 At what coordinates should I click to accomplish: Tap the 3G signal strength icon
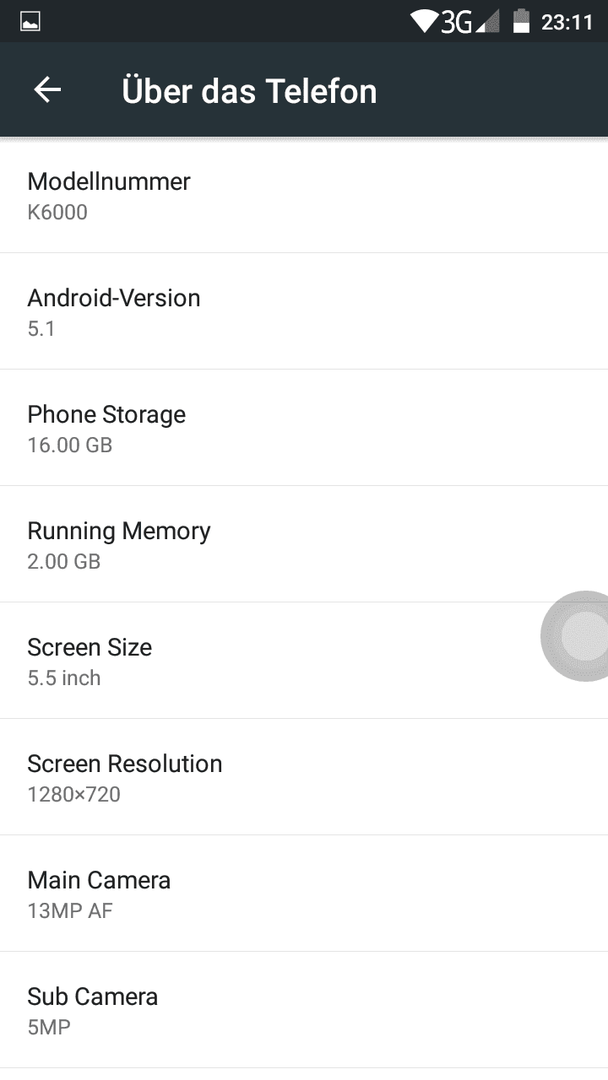coord(471,21)
